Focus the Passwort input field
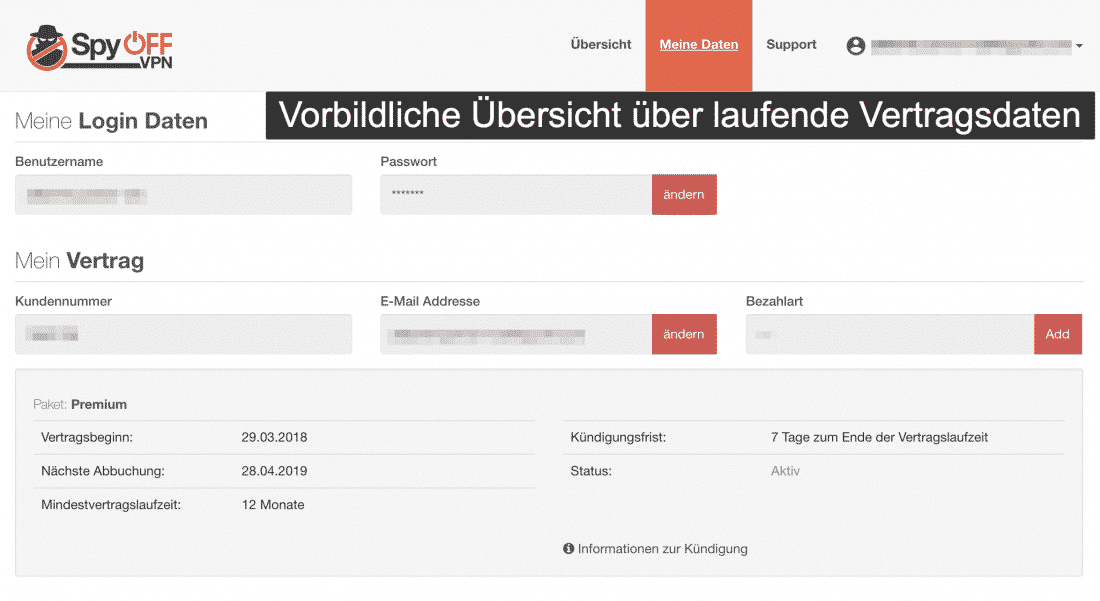Screen dimensions: 1100x601 tap(515, 195)
